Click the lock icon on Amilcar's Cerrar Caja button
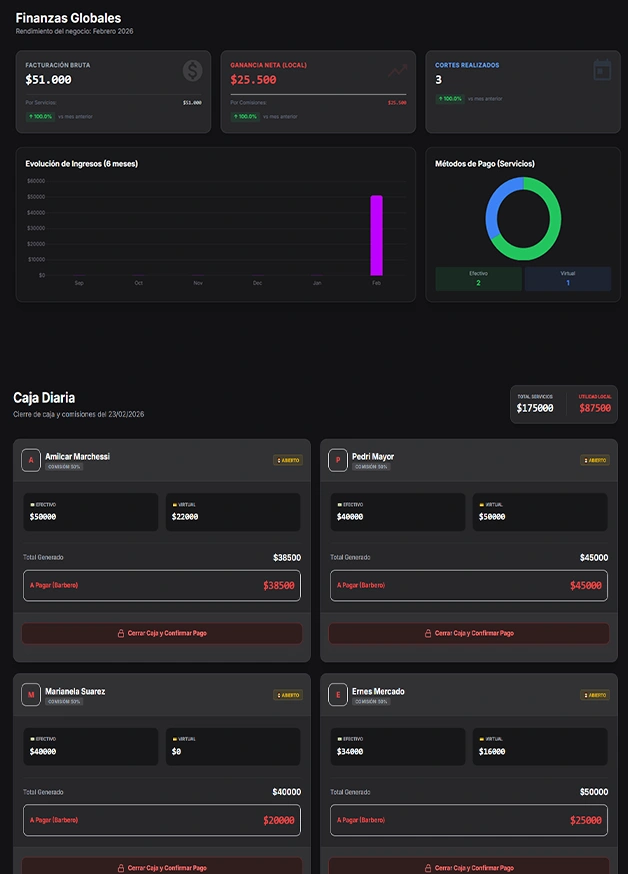Image resolution: width=628 pixels, height=874 pixels. (121, 633)
